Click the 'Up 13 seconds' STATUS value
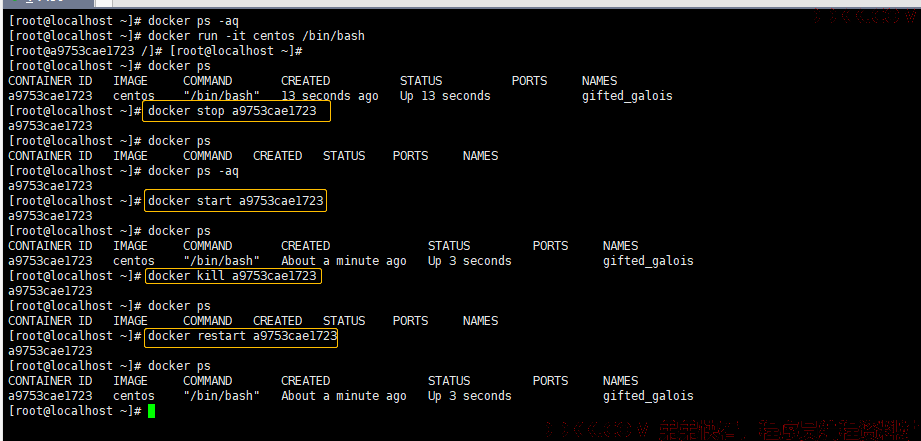Screen dimensions: 921x441 (x=445, y=96)
